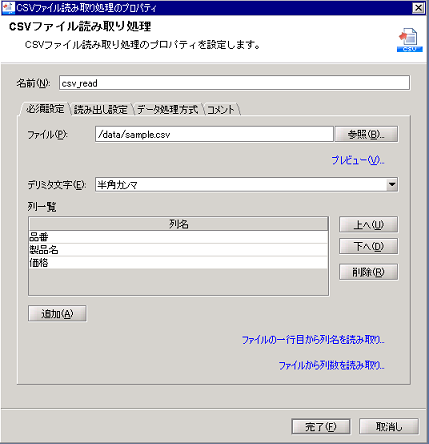429x444 pixels.
Task: Click the 削除(R) delete button
Action: (x=368, y=272)
